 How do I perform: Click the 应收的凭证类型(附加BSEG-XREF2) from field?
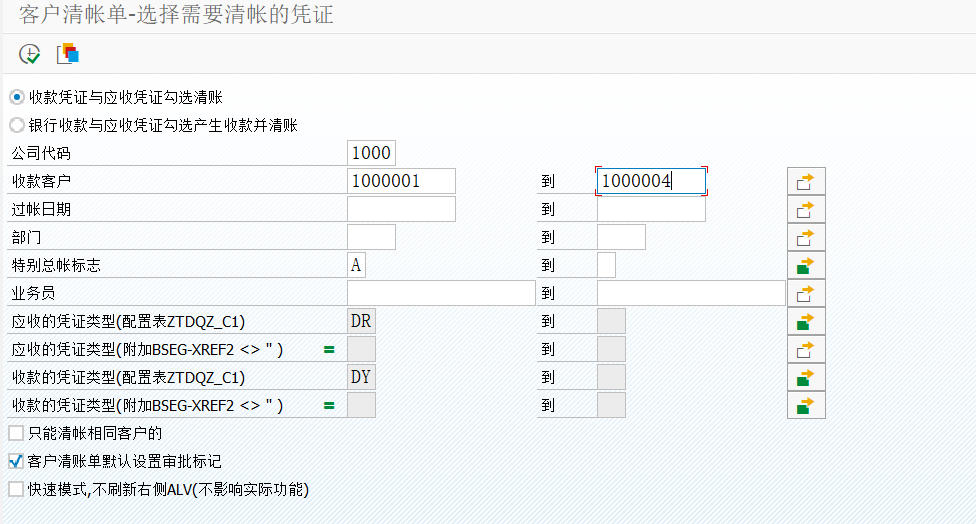(x=361, y=349)
